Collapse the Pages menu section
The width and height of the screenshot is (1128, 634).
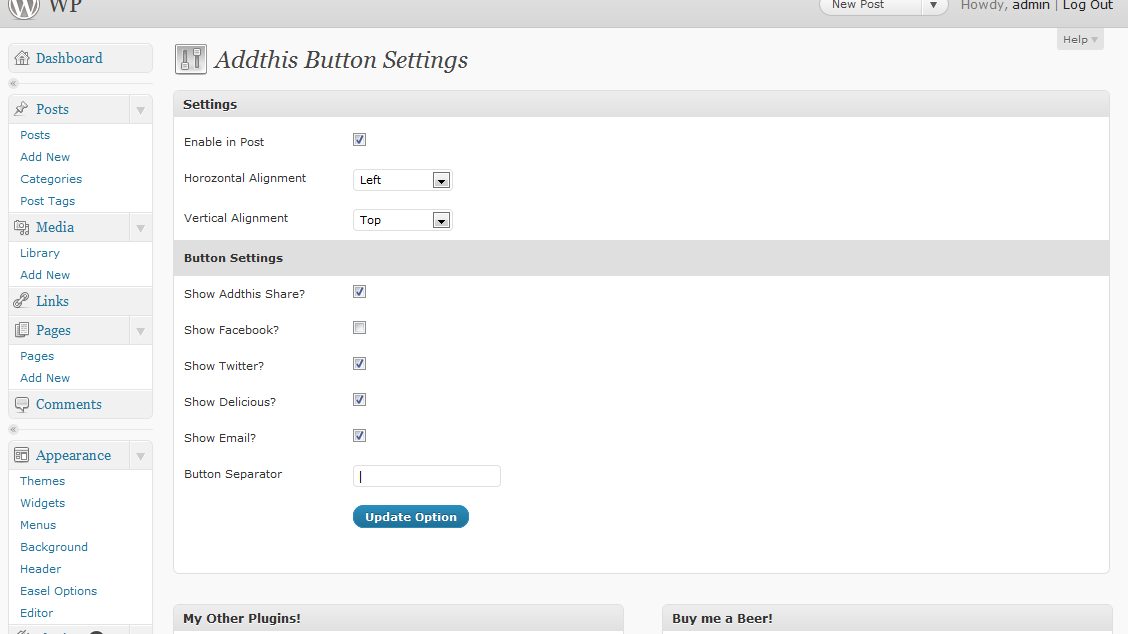pos(141,331)
